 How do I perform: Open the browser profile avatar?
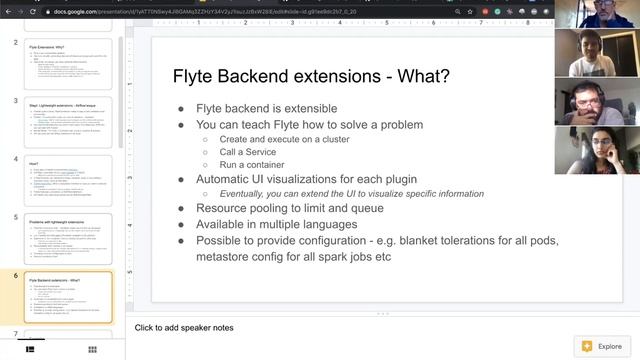(x=546, y=12)
